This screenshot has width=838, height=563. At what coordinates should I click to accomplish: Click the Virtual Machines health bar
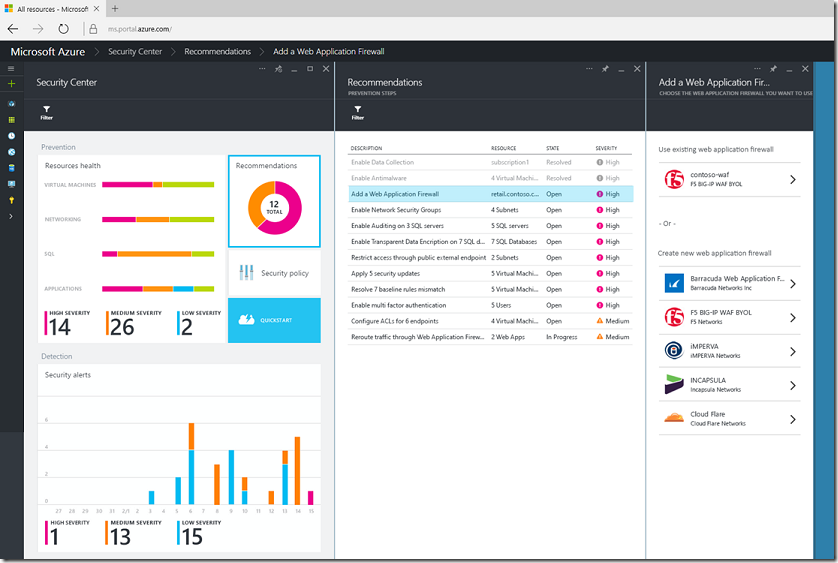(158, 185)
